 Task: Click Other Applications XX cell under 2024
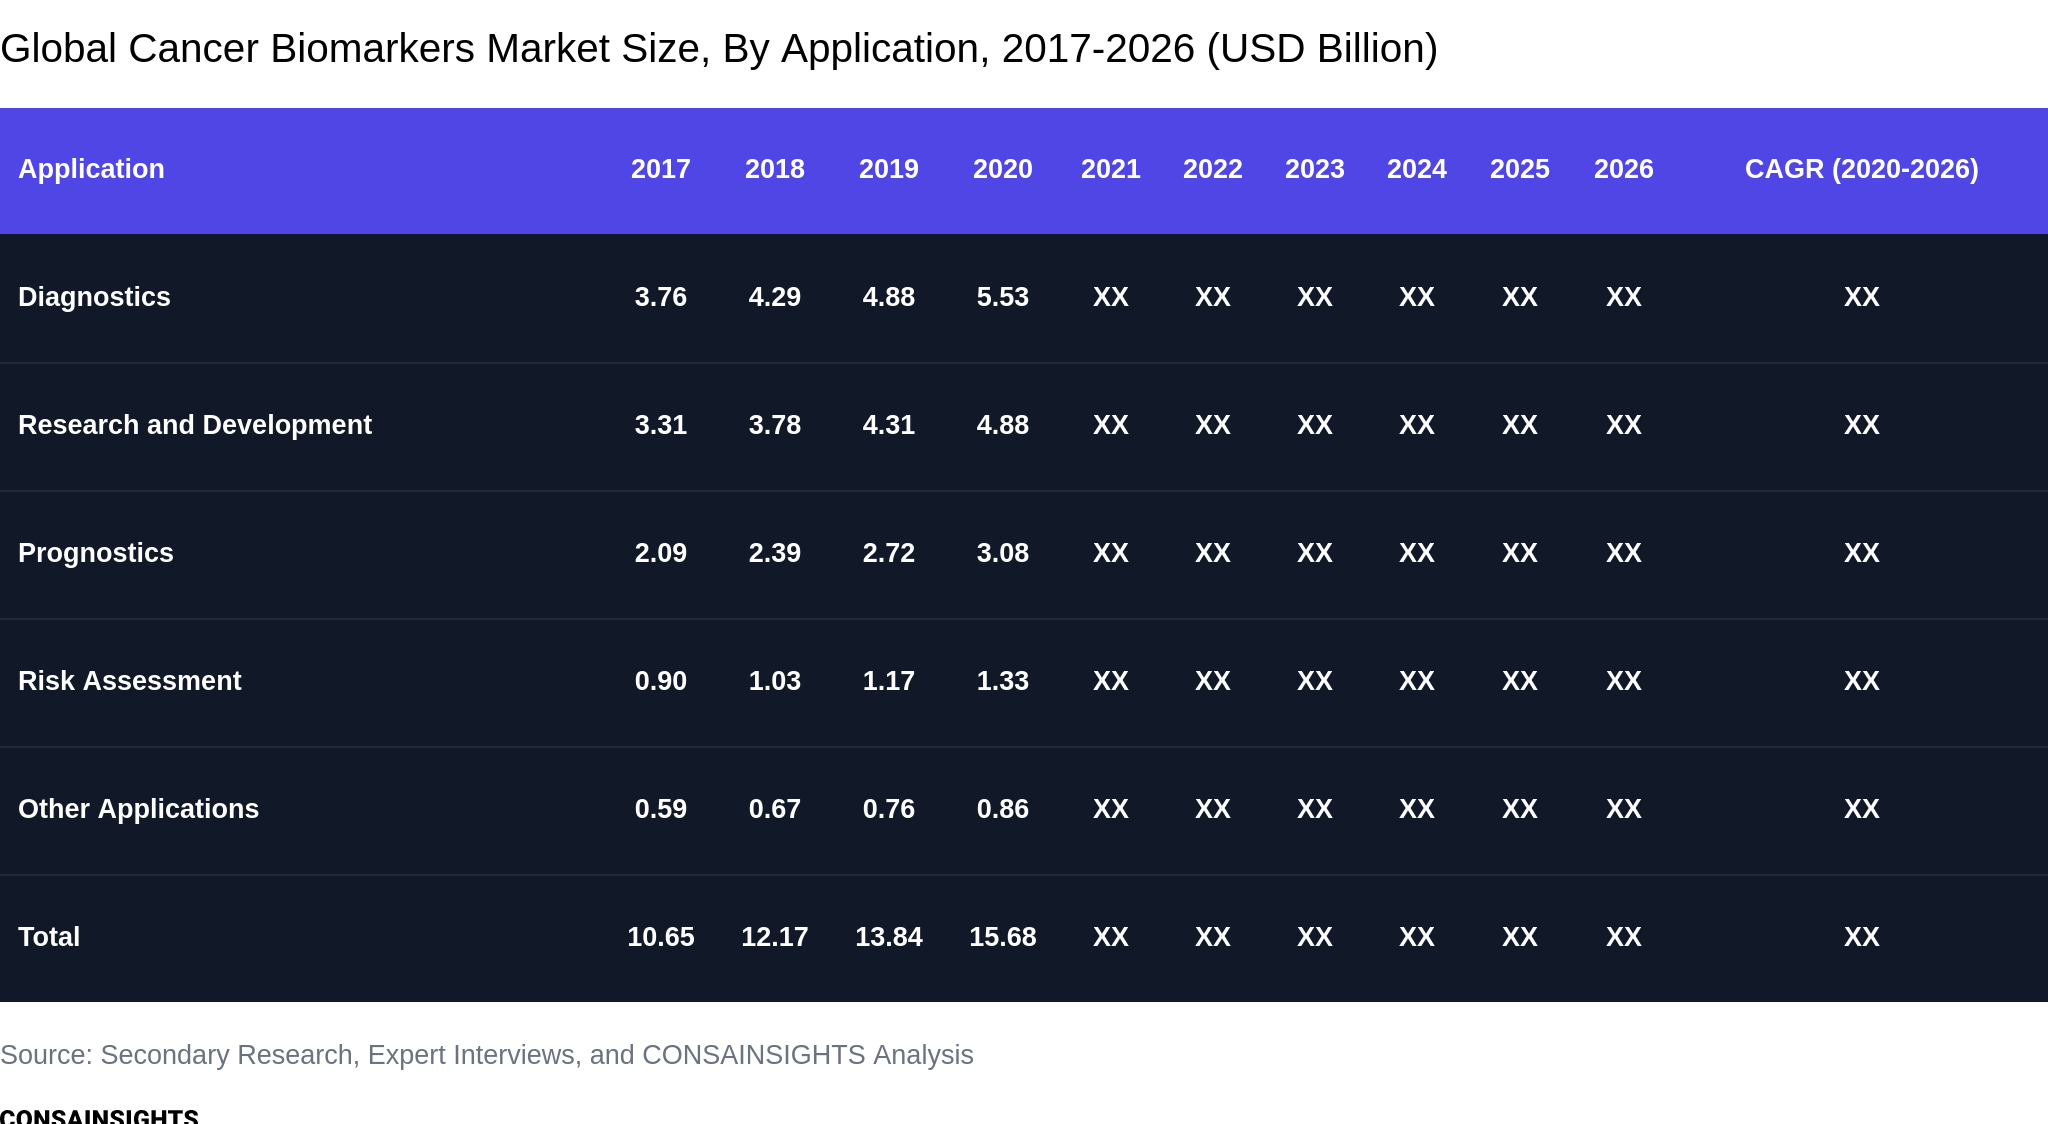(1417, 809)
